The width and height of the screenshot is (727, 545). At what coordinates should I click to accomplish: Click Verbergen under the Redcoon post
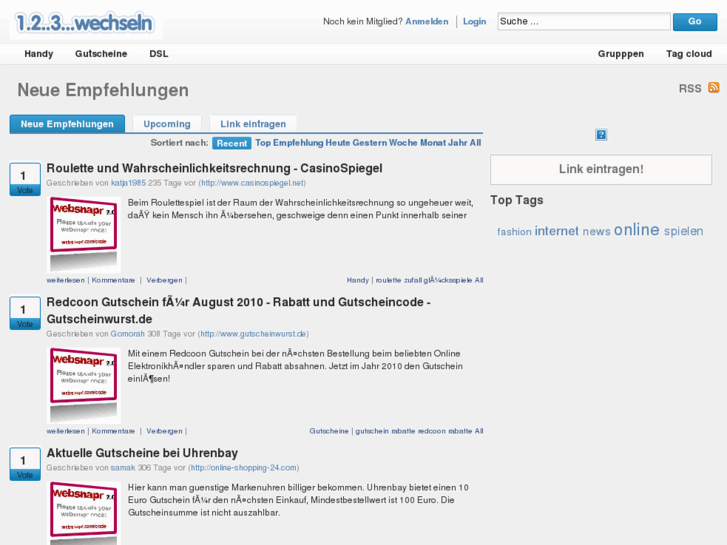tap(164, 431)
